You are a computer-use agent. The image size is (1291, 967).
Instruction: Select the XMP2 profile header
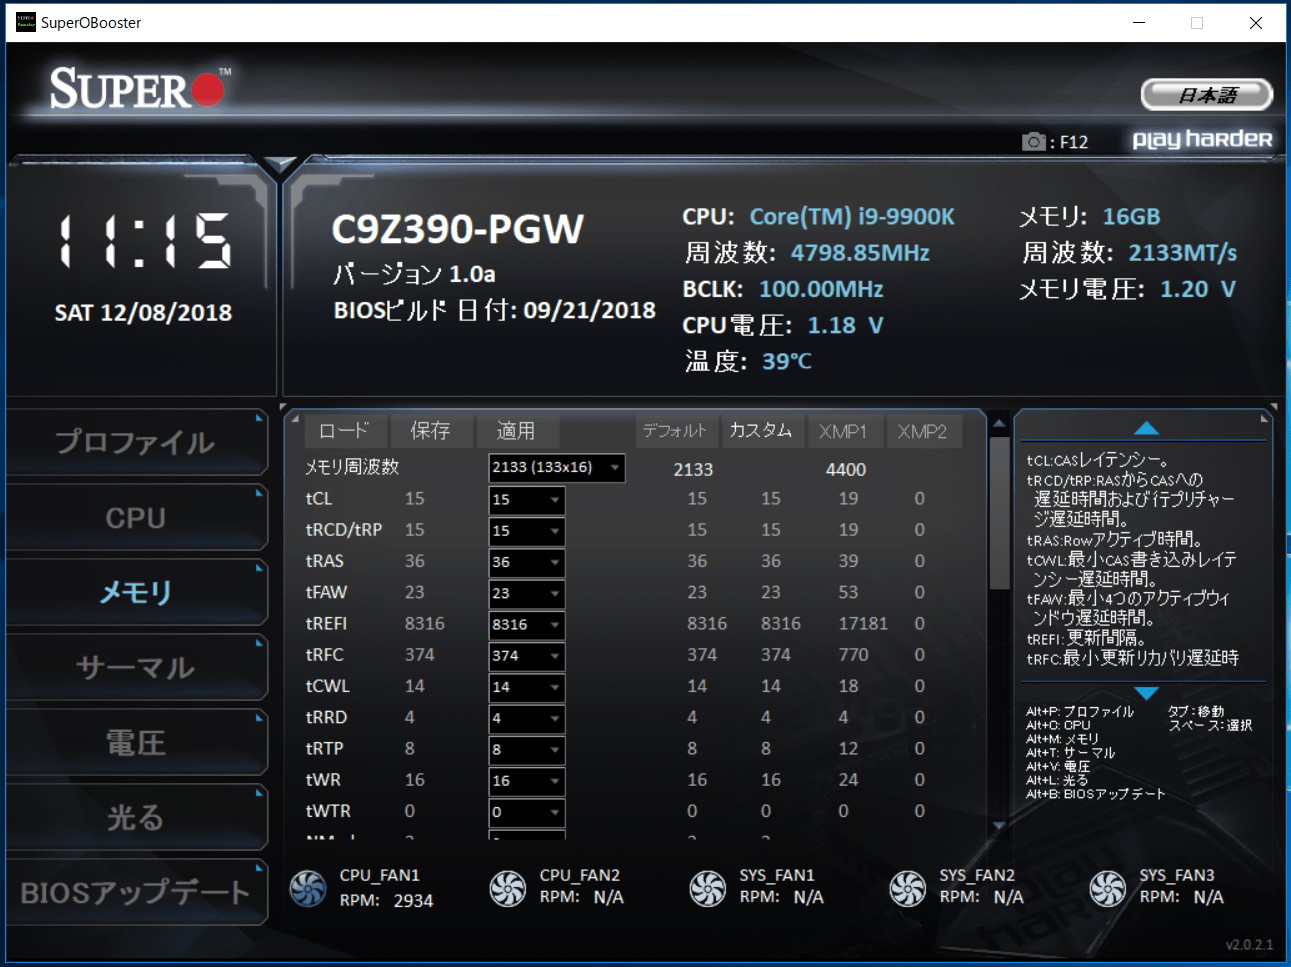tap(922, 431)
